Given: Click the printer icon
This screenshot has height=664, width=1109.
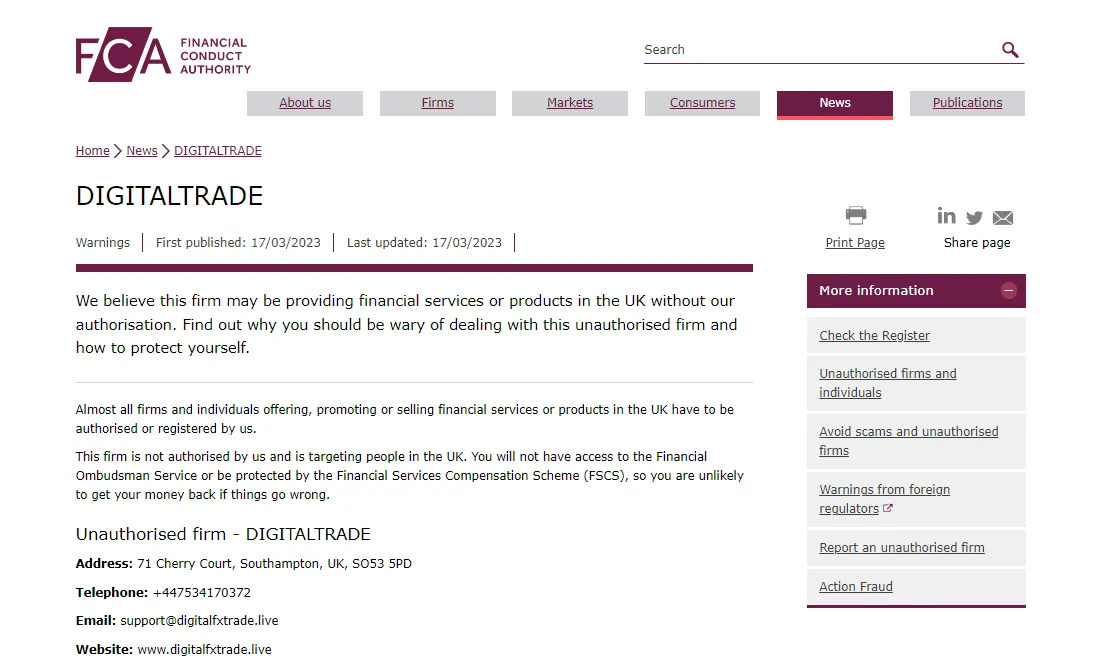Looking at the screenshot, I should [x=856, y=215].
